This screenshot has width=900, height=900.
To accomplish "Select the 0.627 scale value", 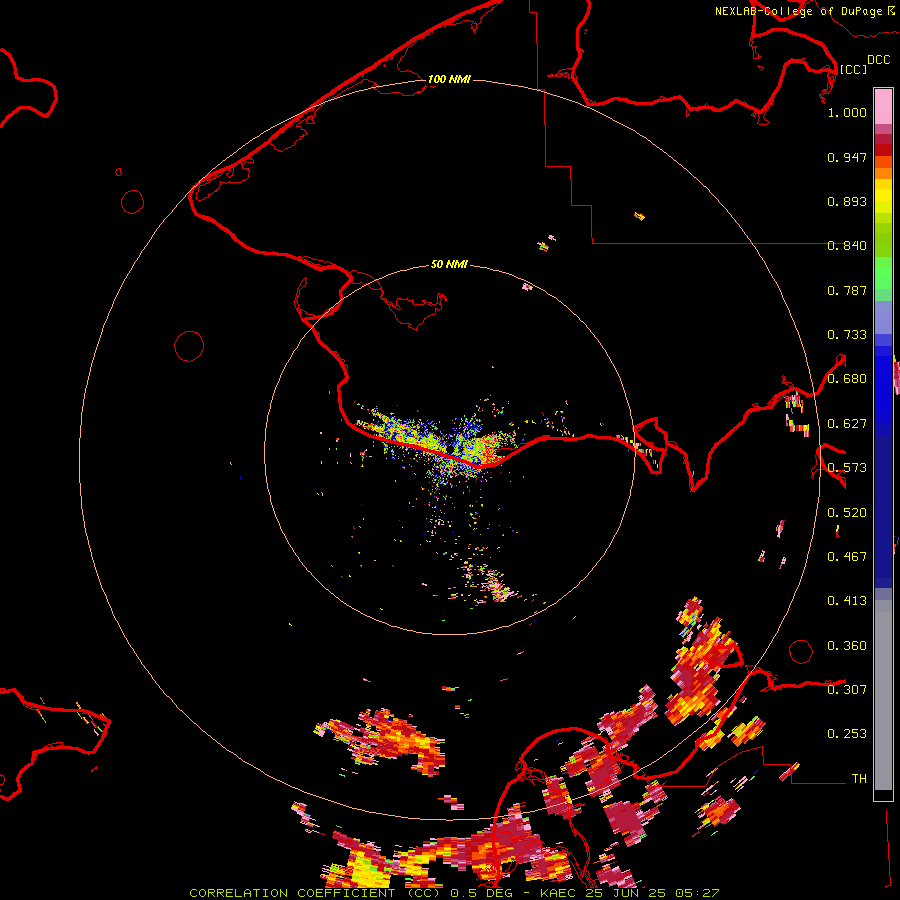I will click(847, 424).
